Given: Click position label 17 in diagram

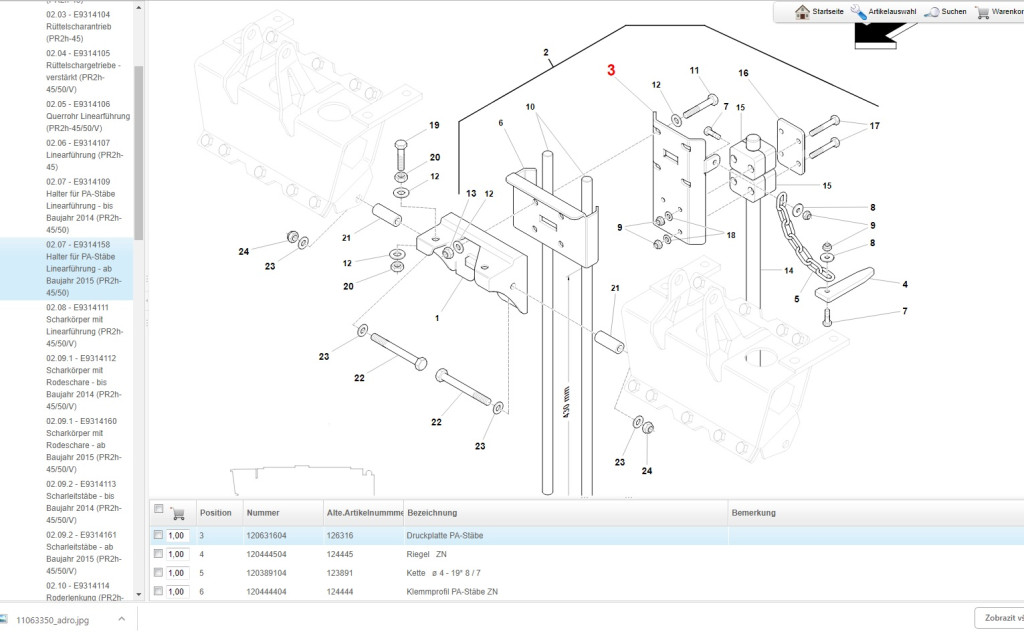Looking at the screenshot, I should pyautogui.click(x=874, y=126).
